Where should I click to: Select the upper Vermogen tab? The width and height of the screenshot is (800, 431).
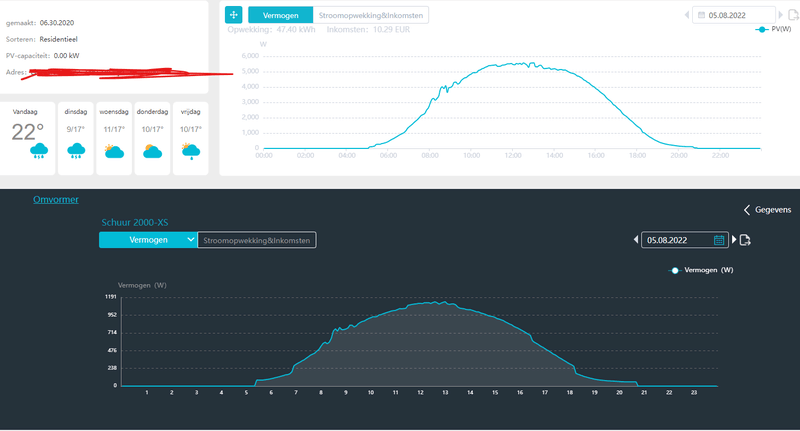(281, 15)
